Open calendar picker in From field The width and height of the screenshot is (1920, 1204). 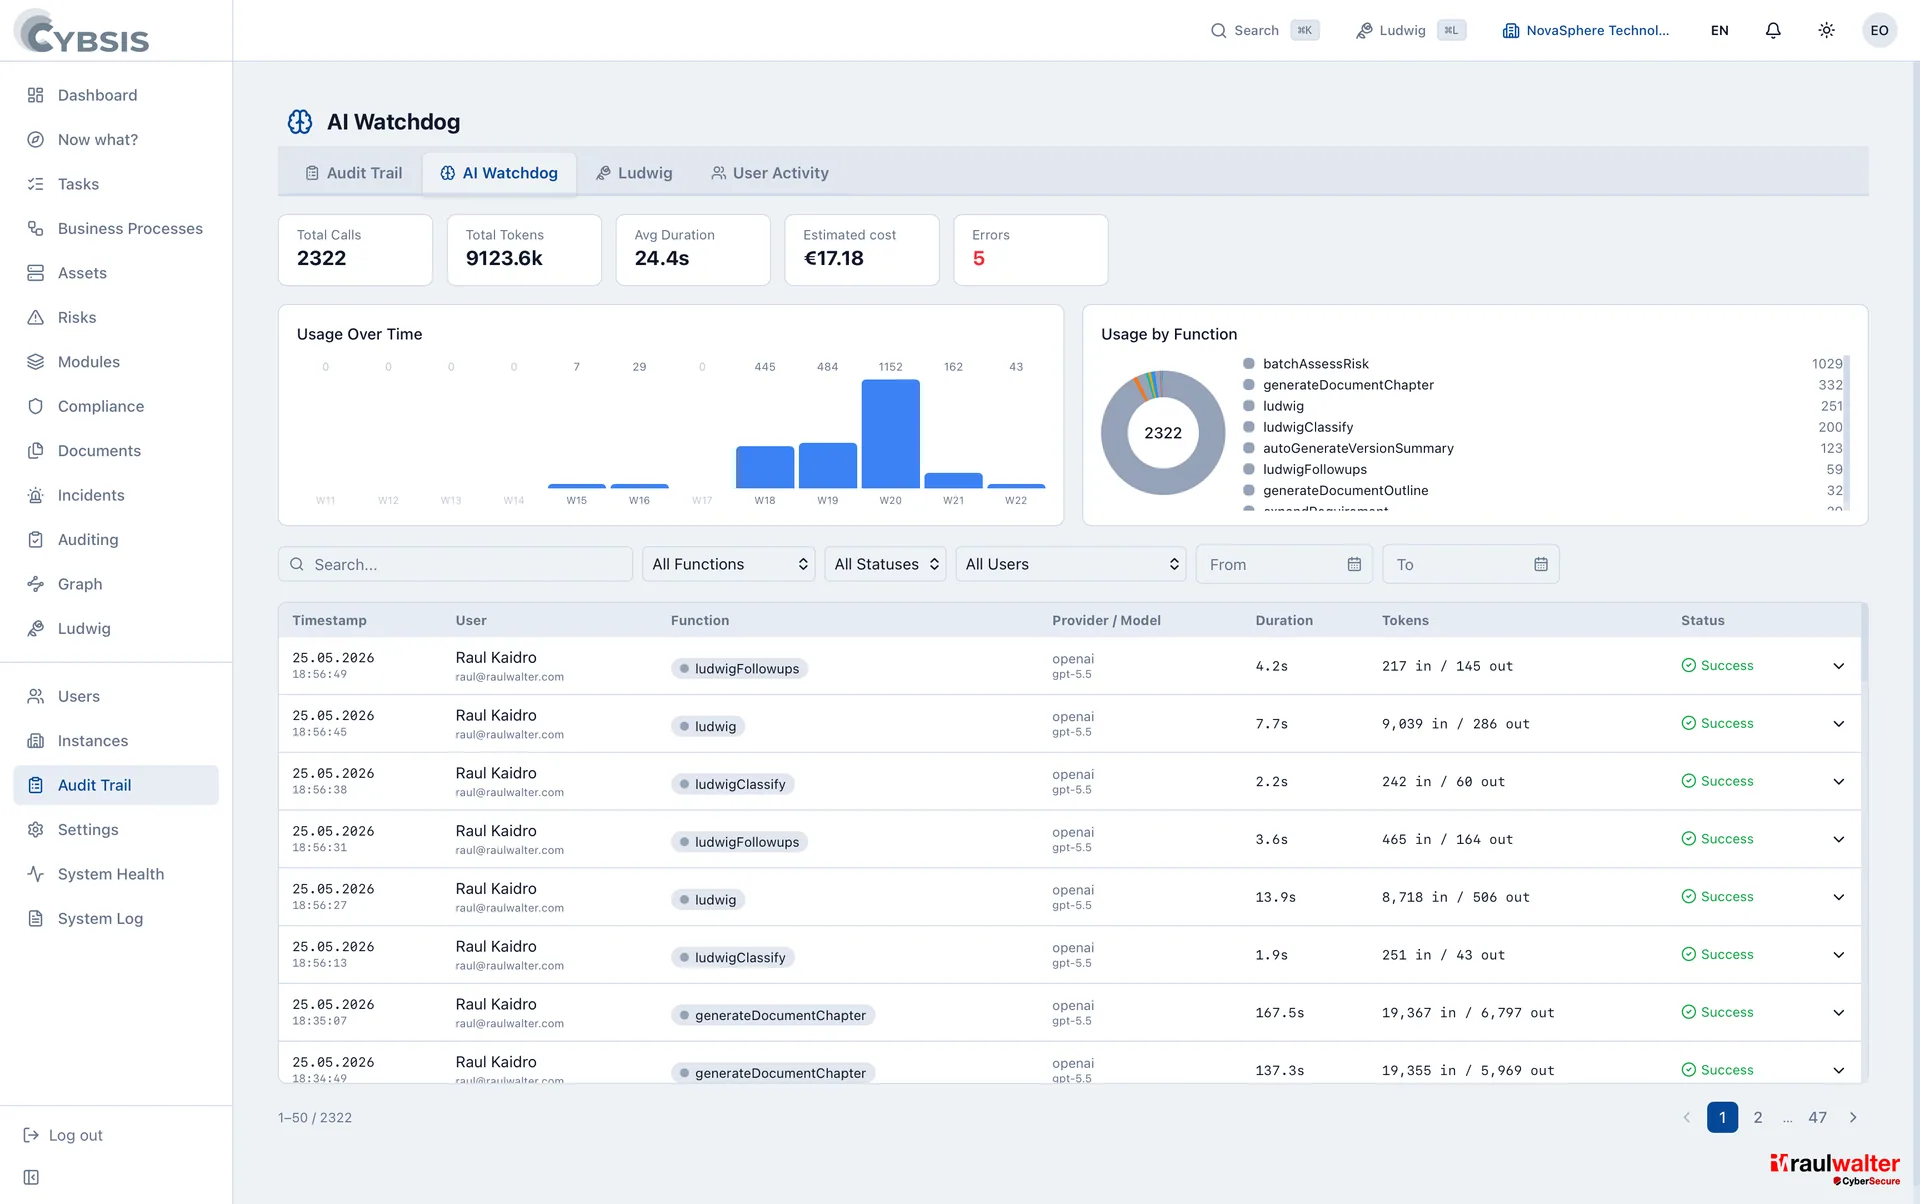click(1354, 564)
